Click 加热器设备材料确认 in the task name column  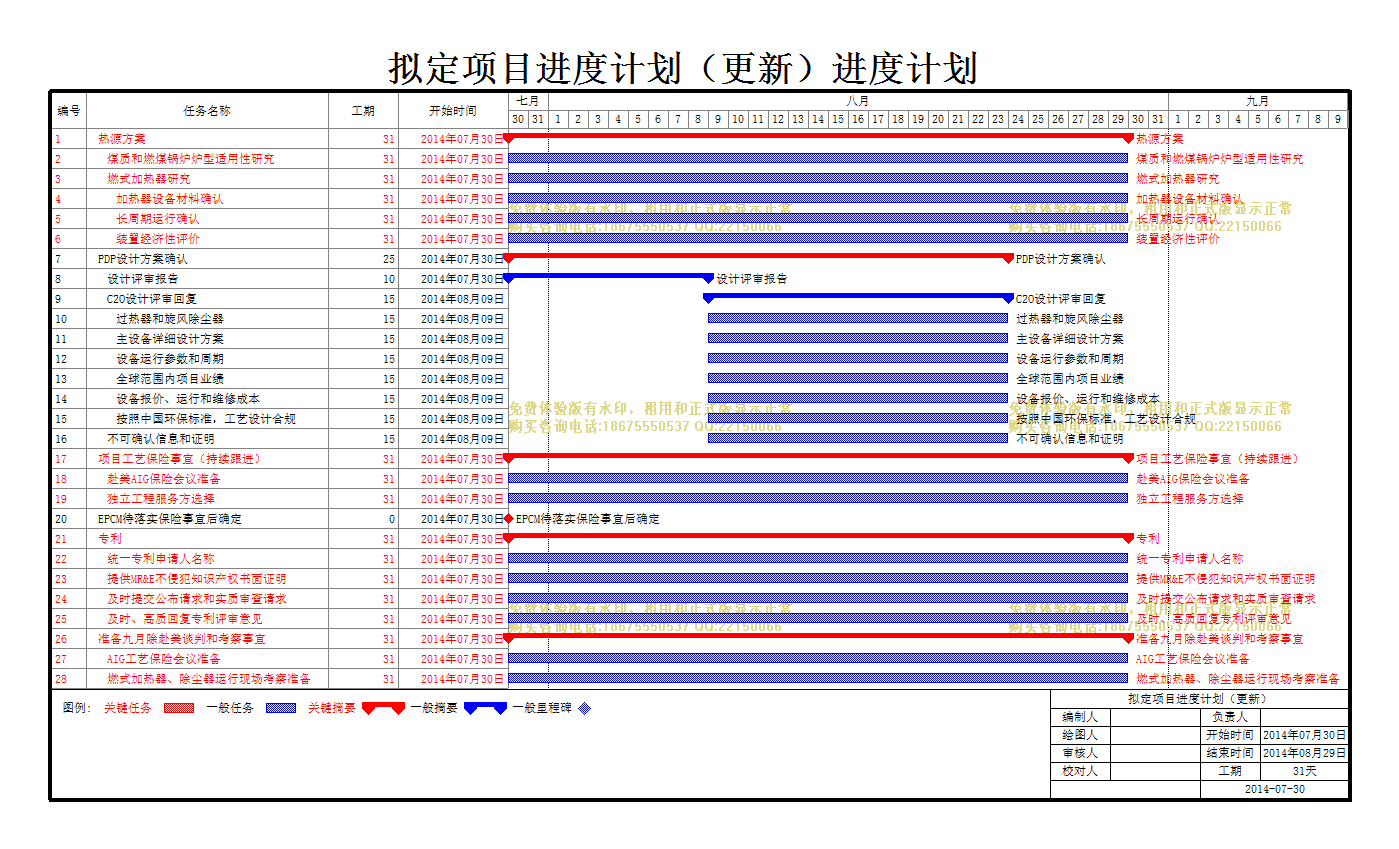pos(170,199)
